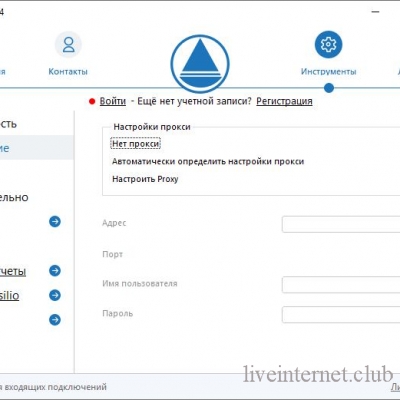Follow the Регистрация link

click(x=284, y=101)
